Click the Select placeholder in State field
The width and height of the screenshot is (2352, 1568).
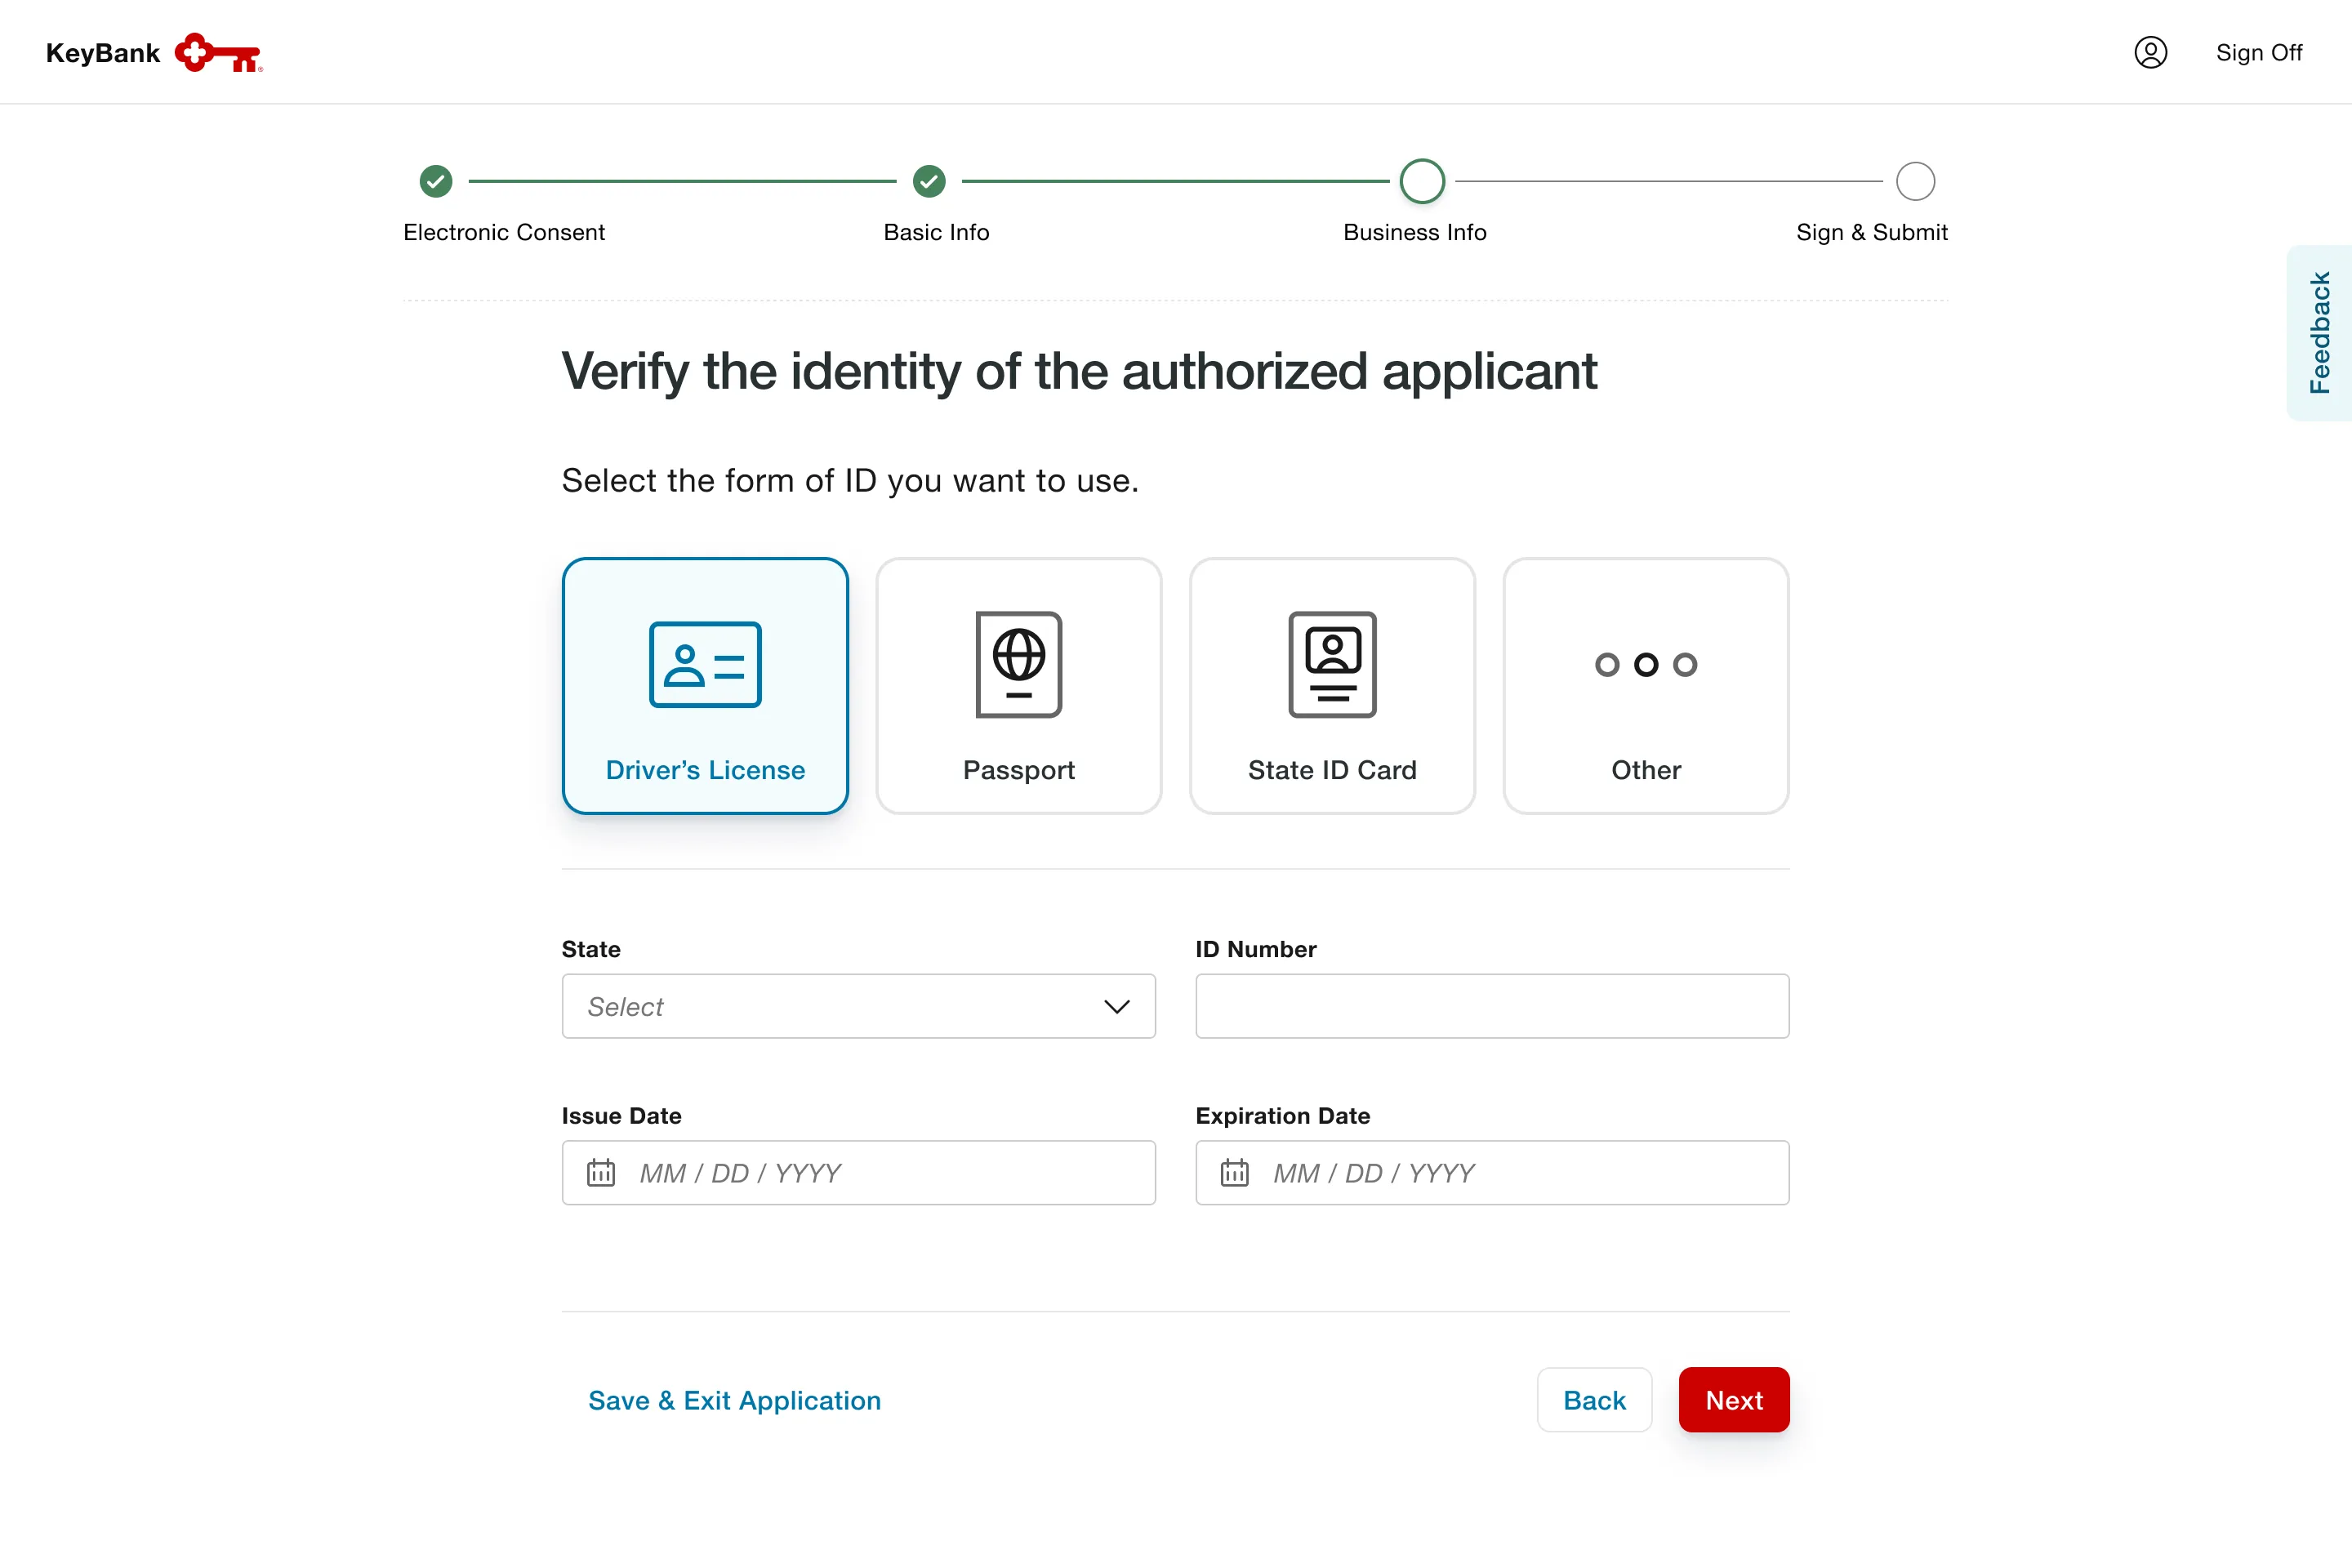click(x=626, y=1006)
